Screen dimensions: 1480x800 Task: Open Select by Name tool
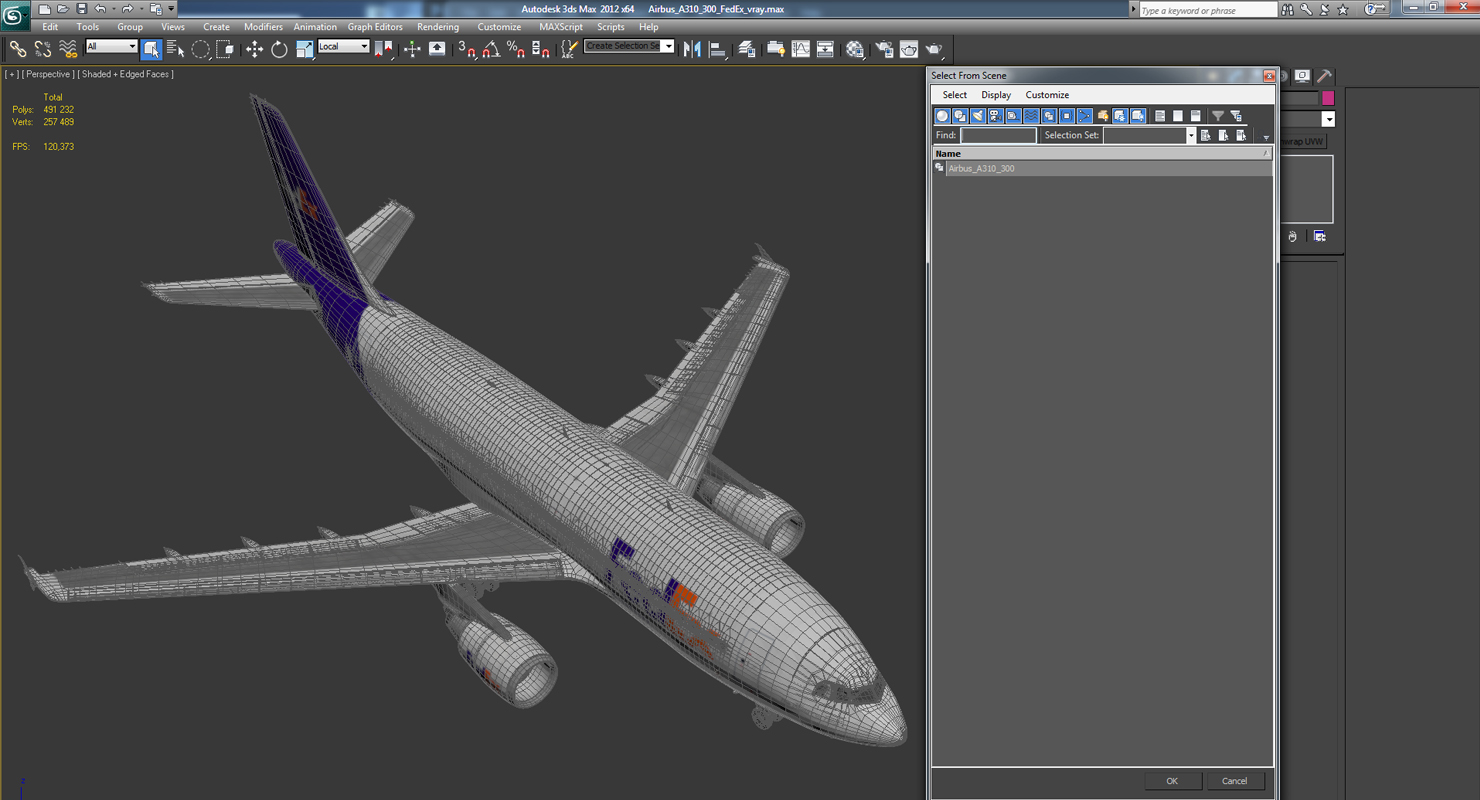(x=176, y=48)
